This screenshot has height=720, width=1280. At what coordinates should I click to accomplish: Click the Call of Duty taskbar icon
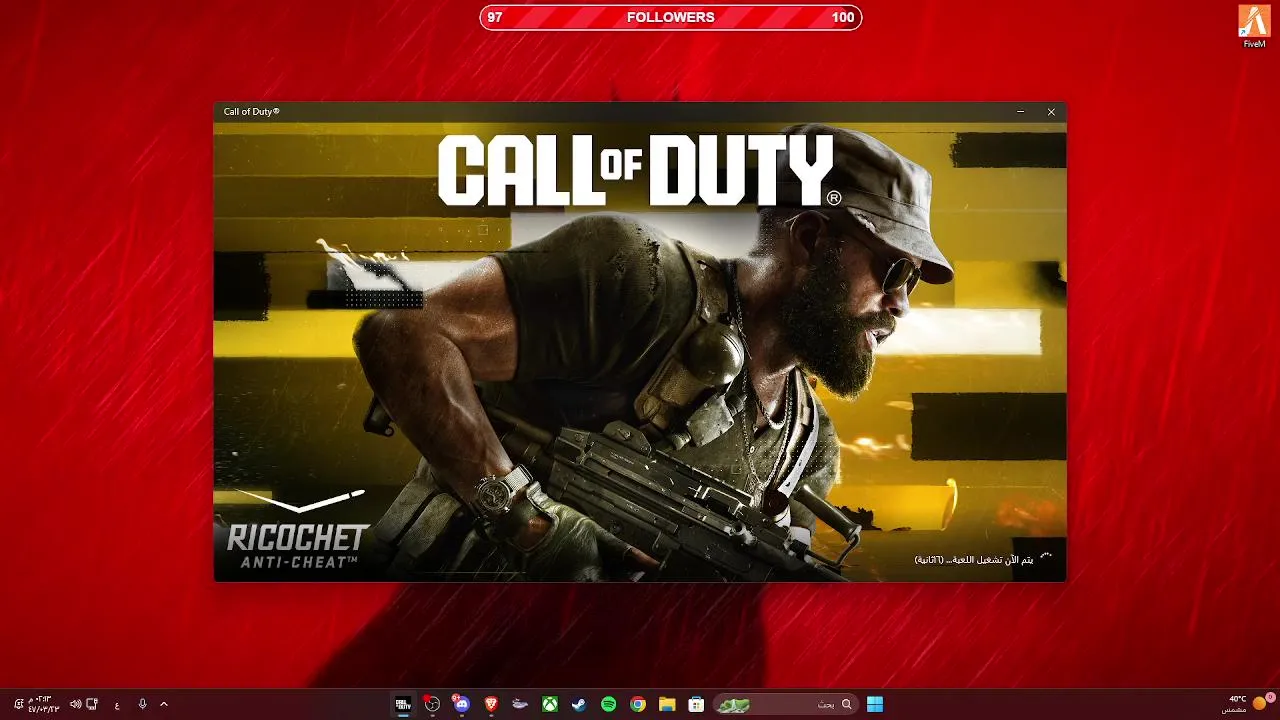tap(403, 704)
